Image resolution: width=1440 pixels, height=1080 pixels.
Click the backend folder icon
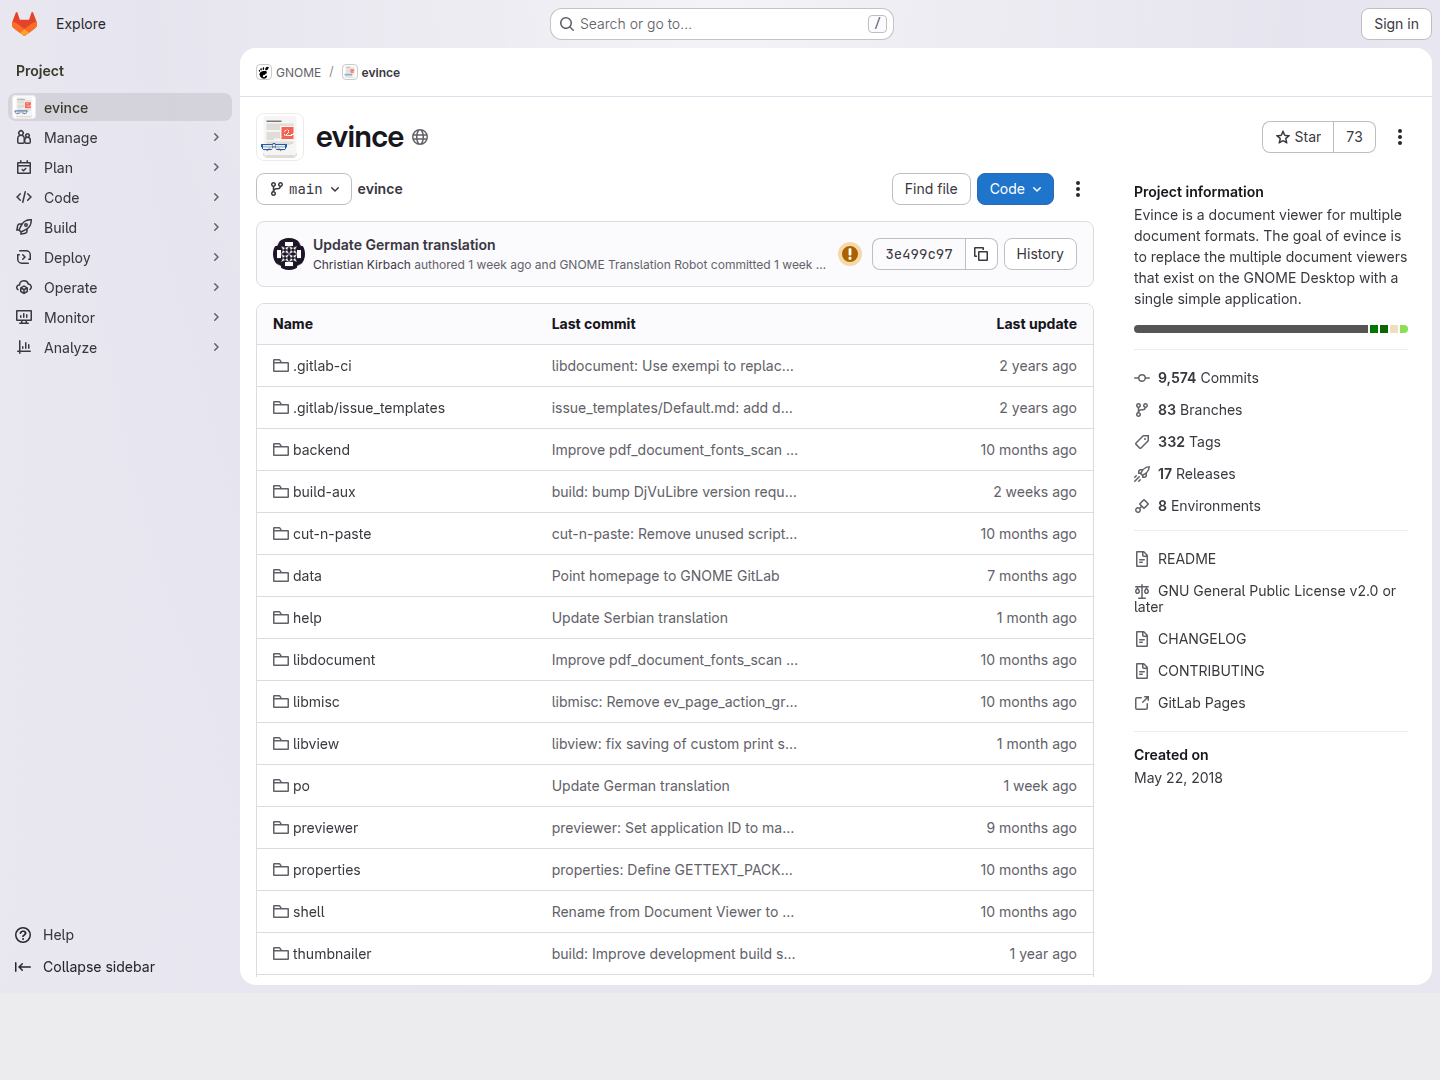point(281,450)
